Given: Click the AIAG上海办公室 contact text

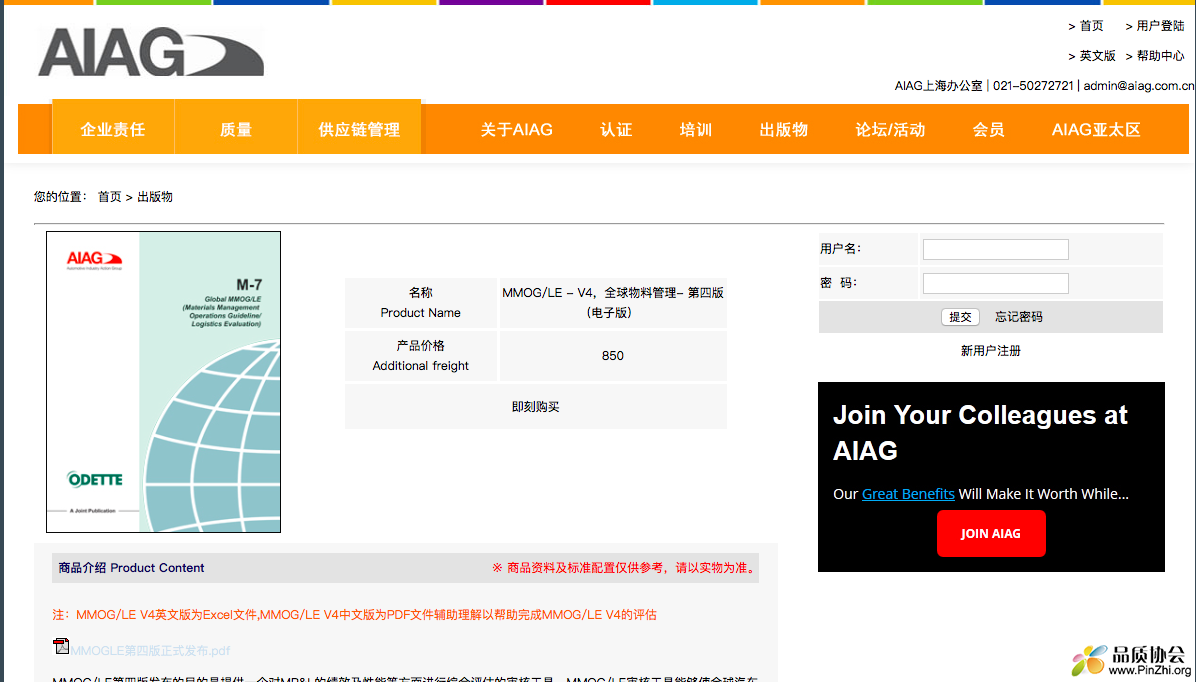Looking at the screenshot, I should click(938, 85).
